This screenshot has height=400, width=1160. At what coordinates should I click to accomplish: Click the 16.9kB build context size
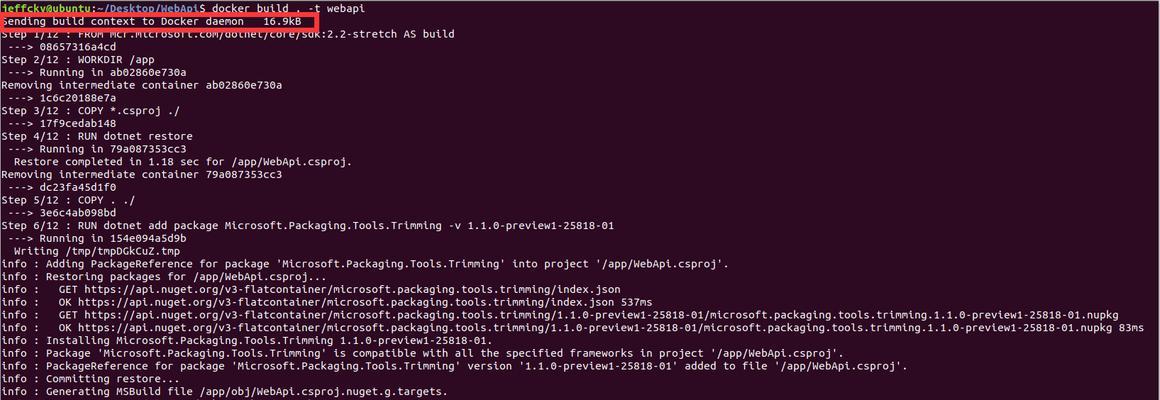tap(282, 22)
